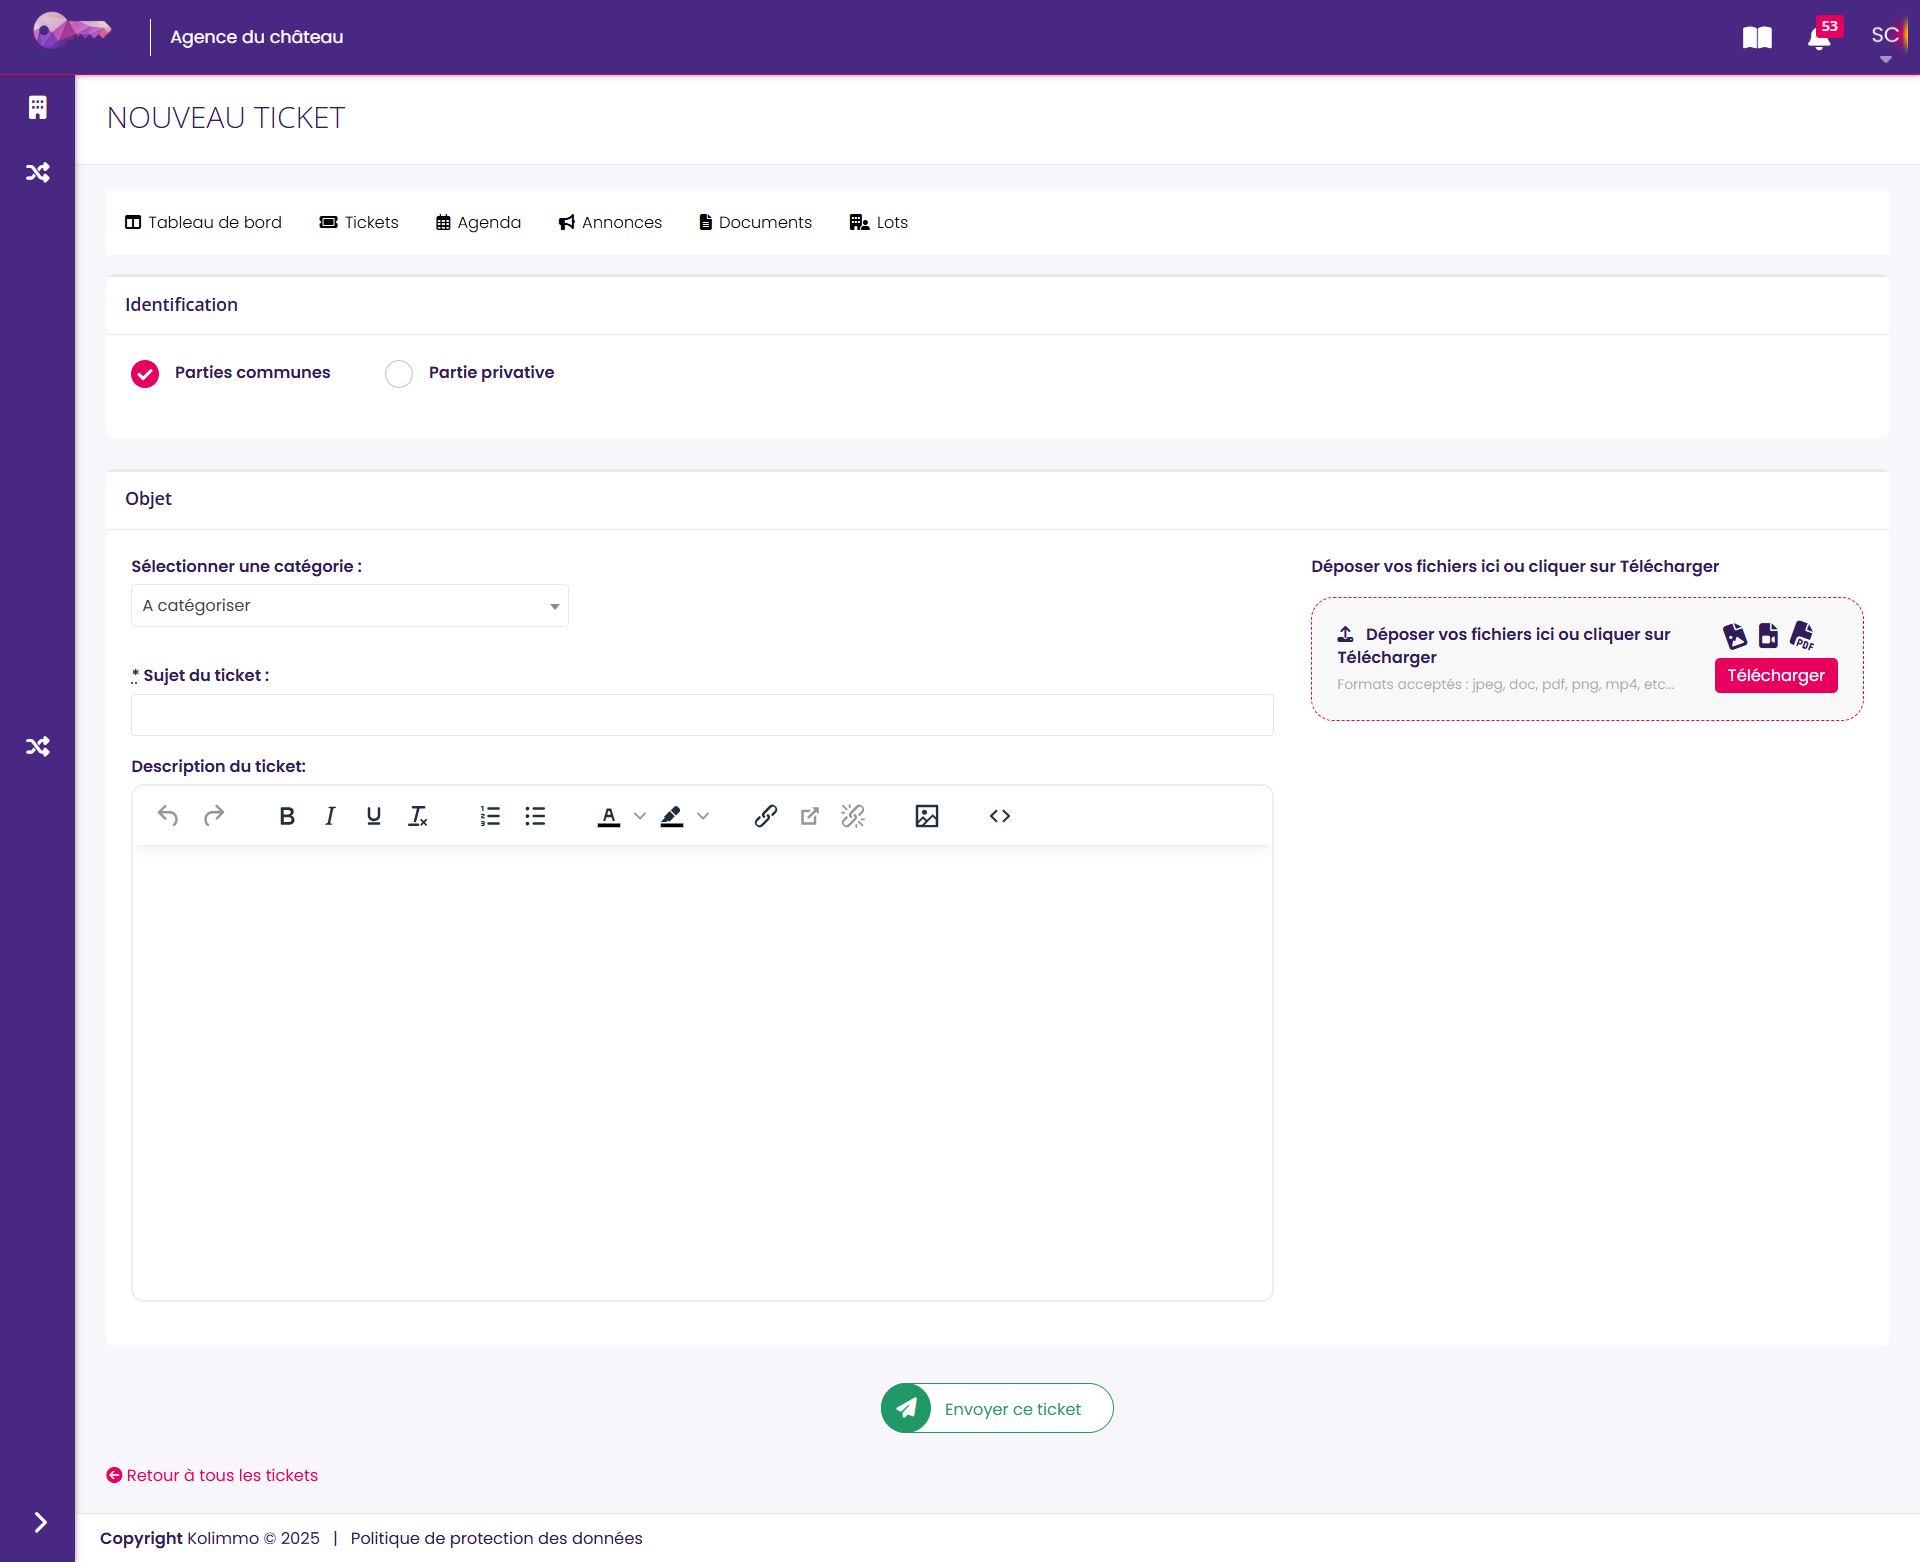
Task: Select the Parties communes radio option
Action: [x=145, y=374]
